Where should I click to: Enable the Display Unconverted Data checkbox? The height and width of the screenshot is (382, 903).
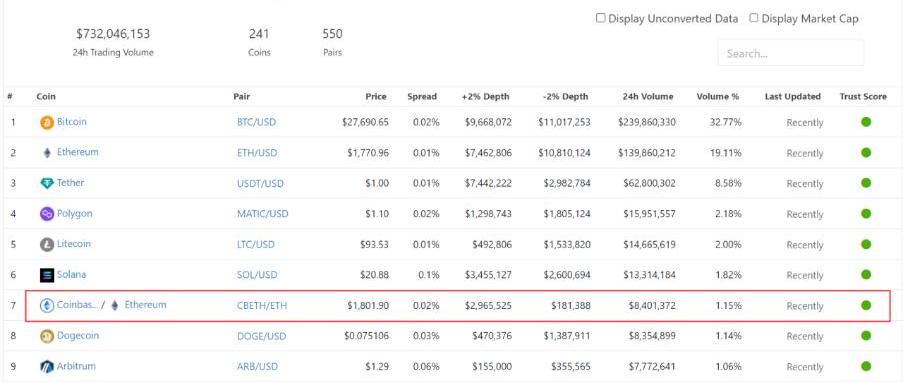coord(601,18)
